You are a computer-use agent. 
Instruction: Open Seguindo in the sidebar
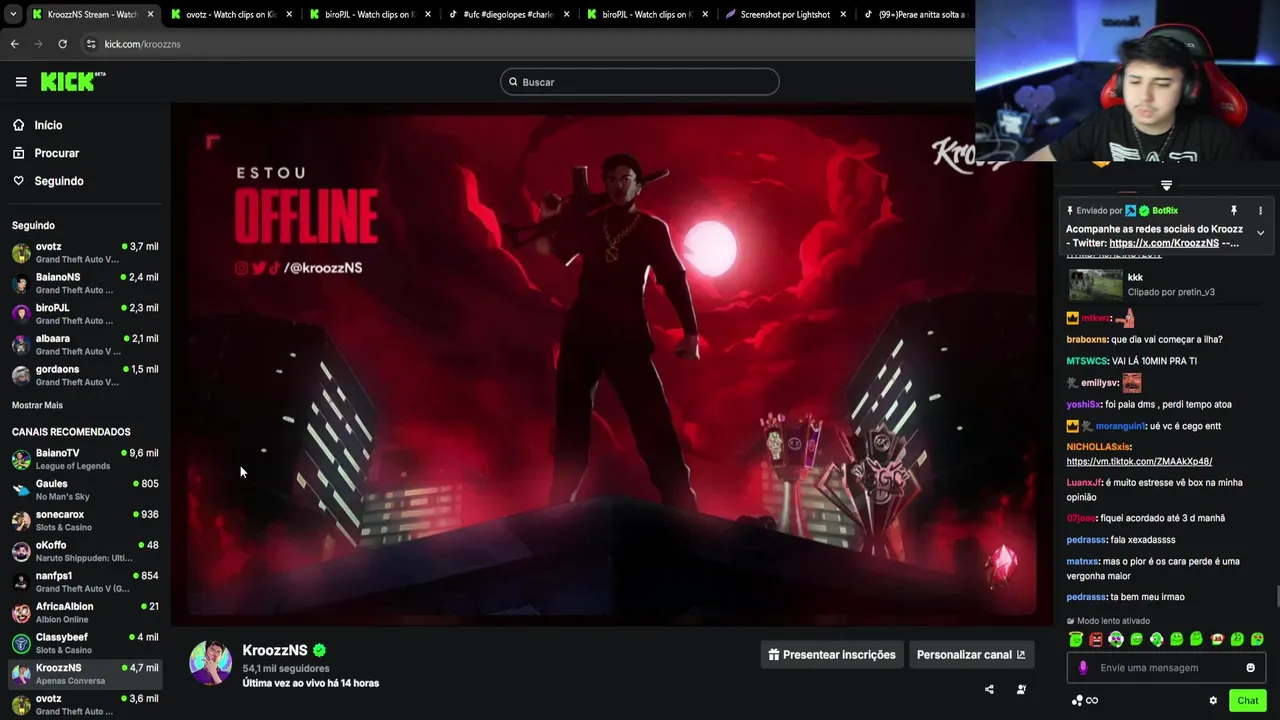click(x=58, y=181)
